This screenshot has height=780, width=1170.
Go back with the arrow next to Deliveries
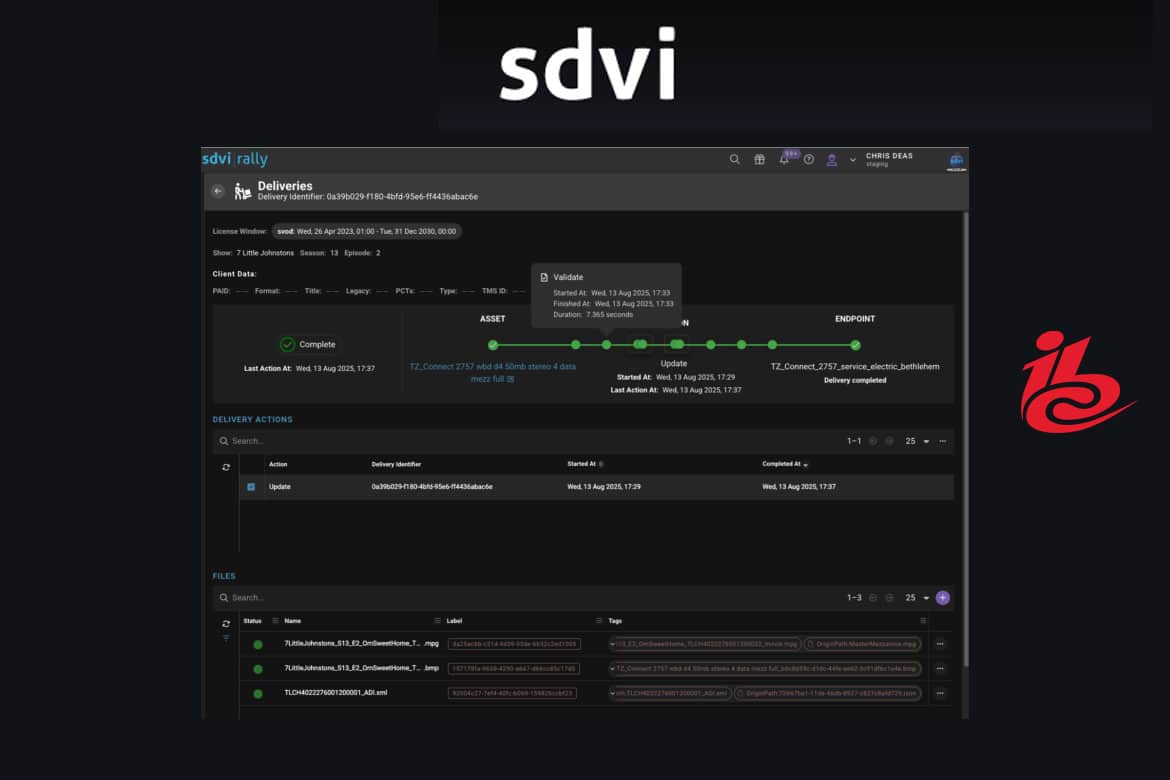tap(218, 191)
